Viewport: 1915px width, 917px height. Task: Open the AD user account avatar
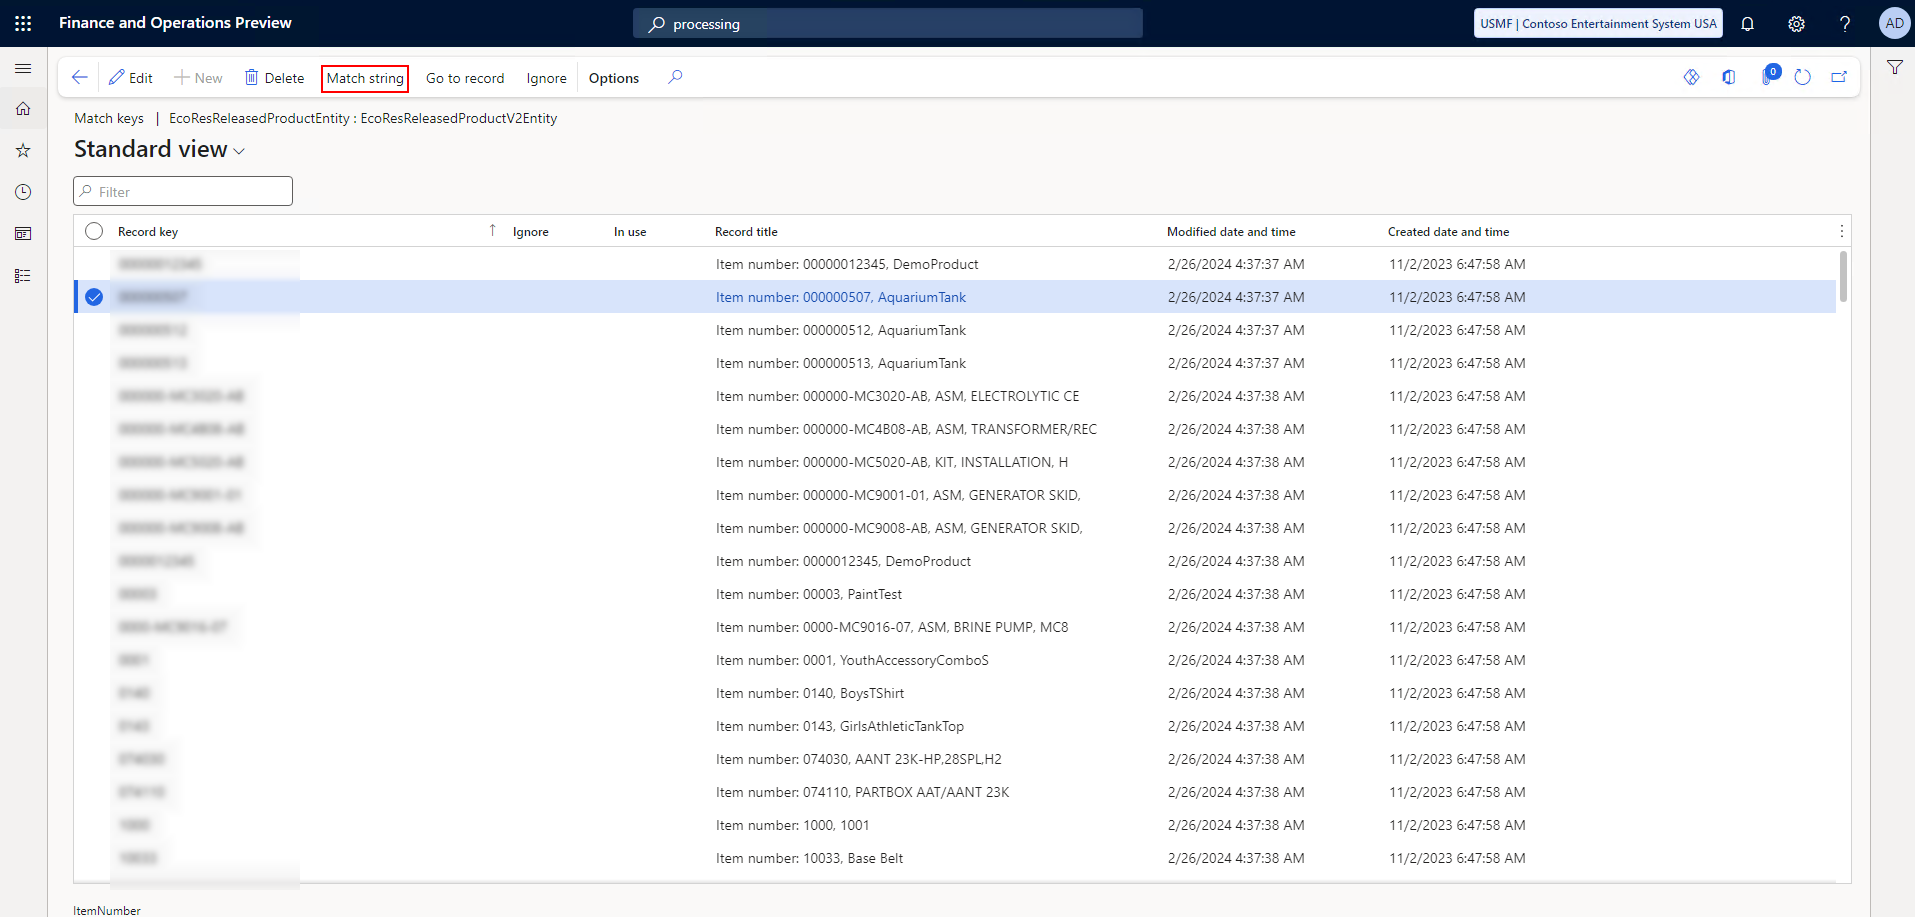(1894, 23)
